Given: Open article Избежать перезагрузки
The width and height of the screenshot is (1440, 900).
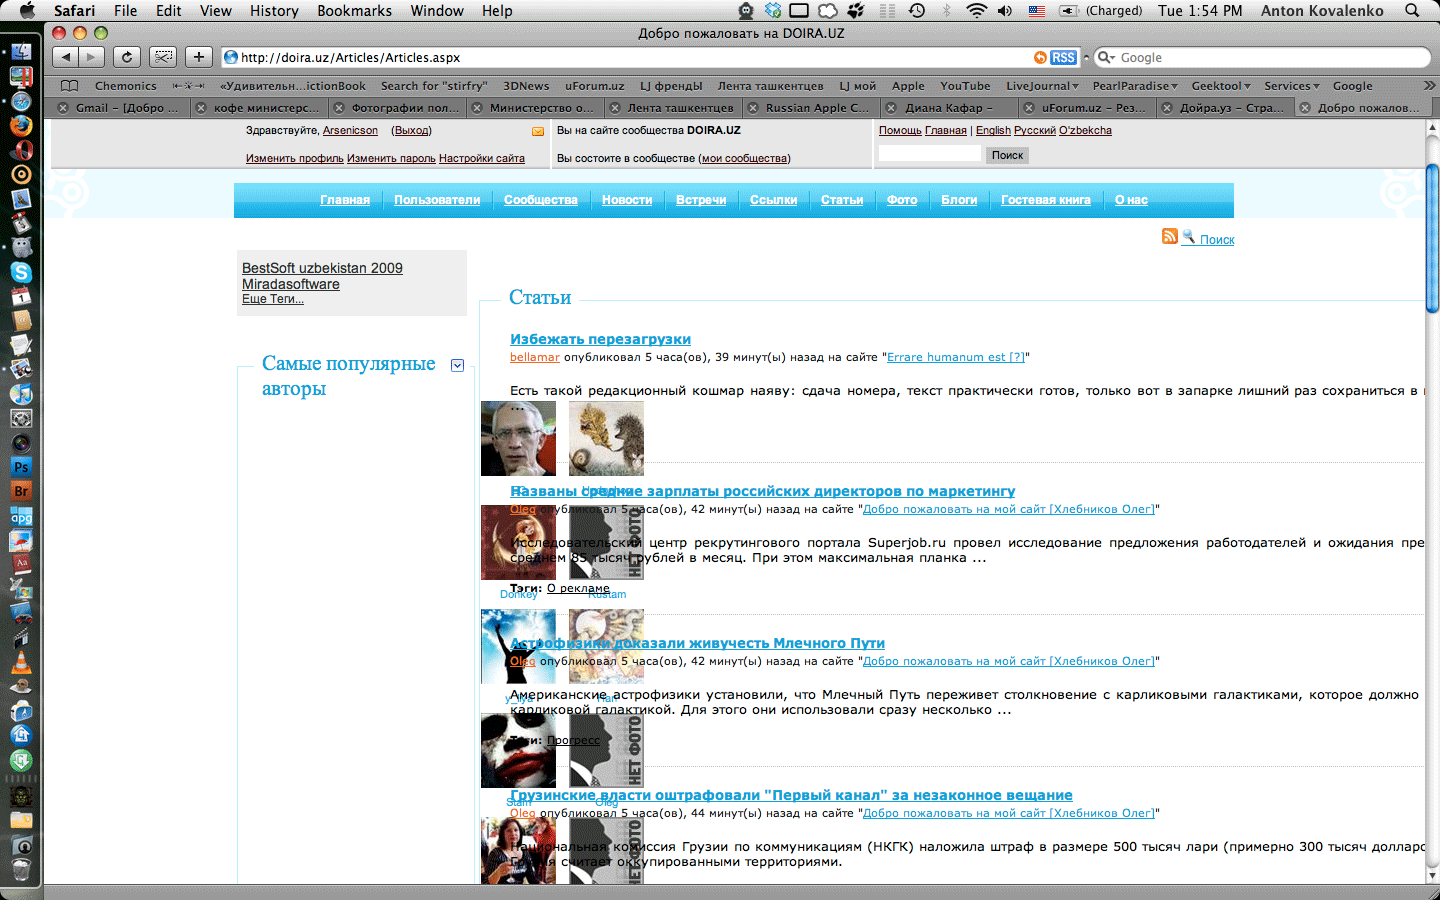Looking at the screenshot, I should click(x=600, y=339).
